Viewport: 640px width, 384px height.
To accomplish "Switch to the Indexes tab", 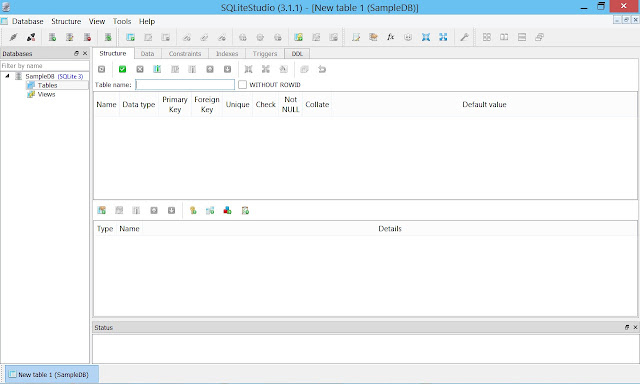I will pyautogui.click(x=227, y=53).
